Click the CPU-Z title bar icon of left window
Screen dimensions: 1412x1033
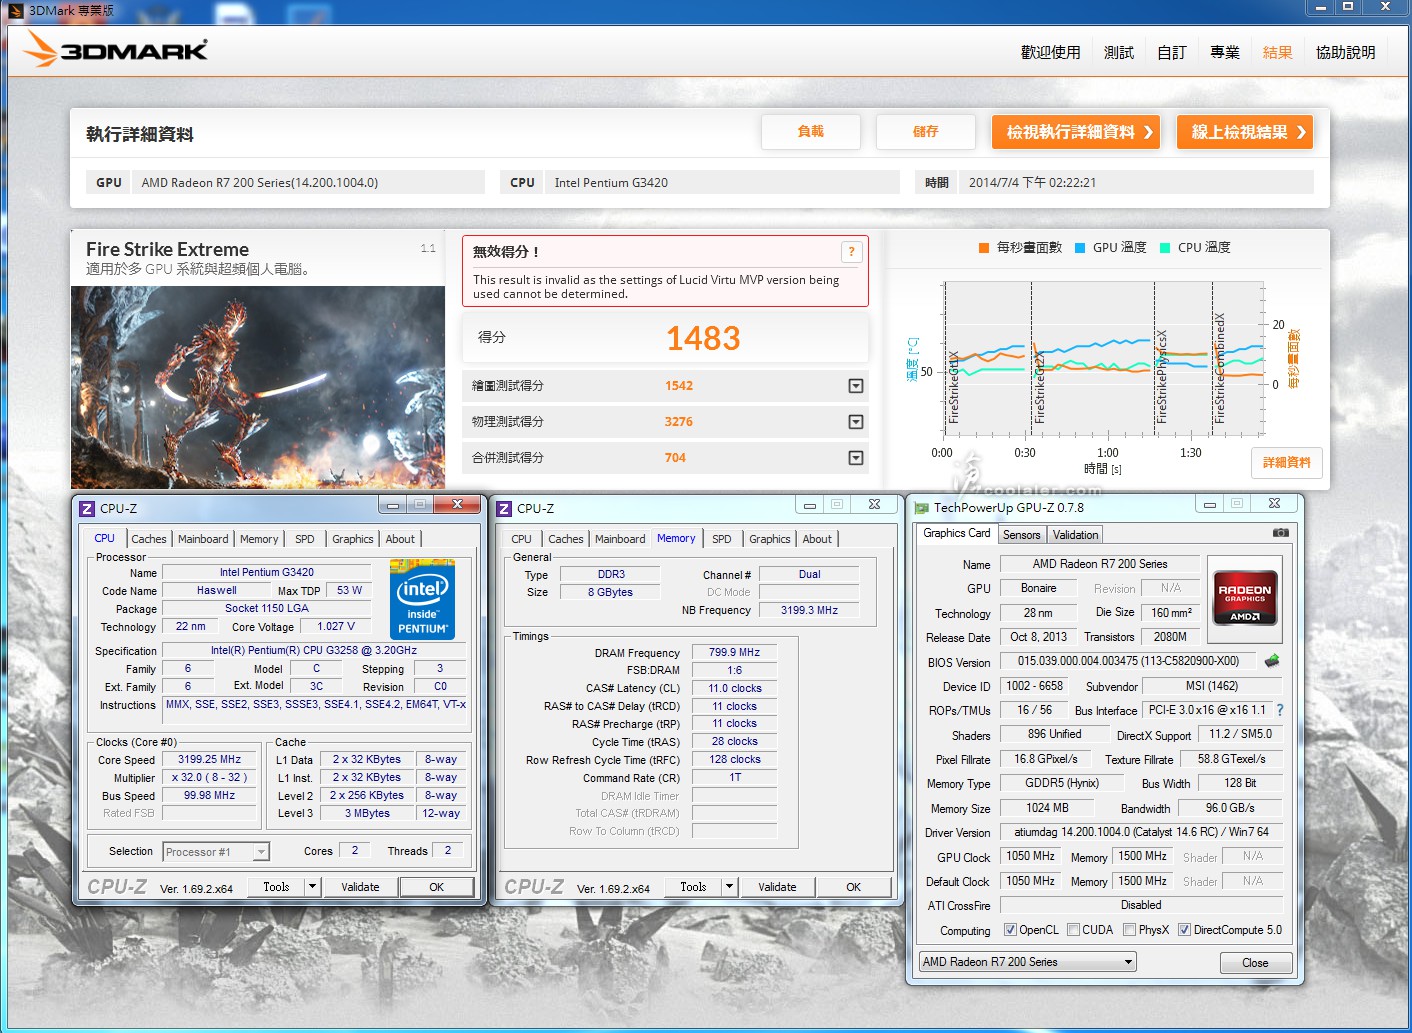(87, 509)
